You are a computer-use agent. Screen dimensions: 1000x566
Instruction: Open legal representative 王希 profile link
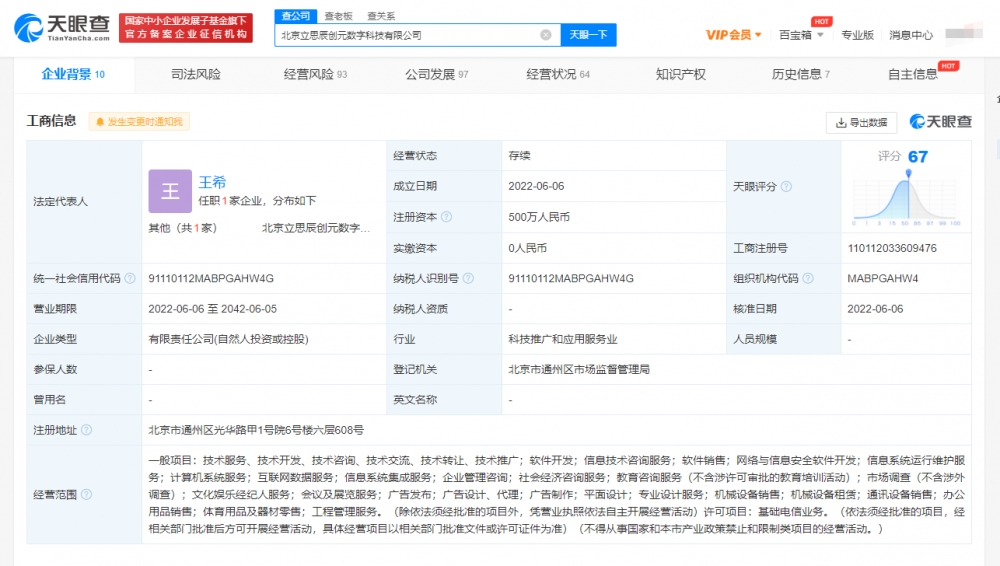(212, 182)
